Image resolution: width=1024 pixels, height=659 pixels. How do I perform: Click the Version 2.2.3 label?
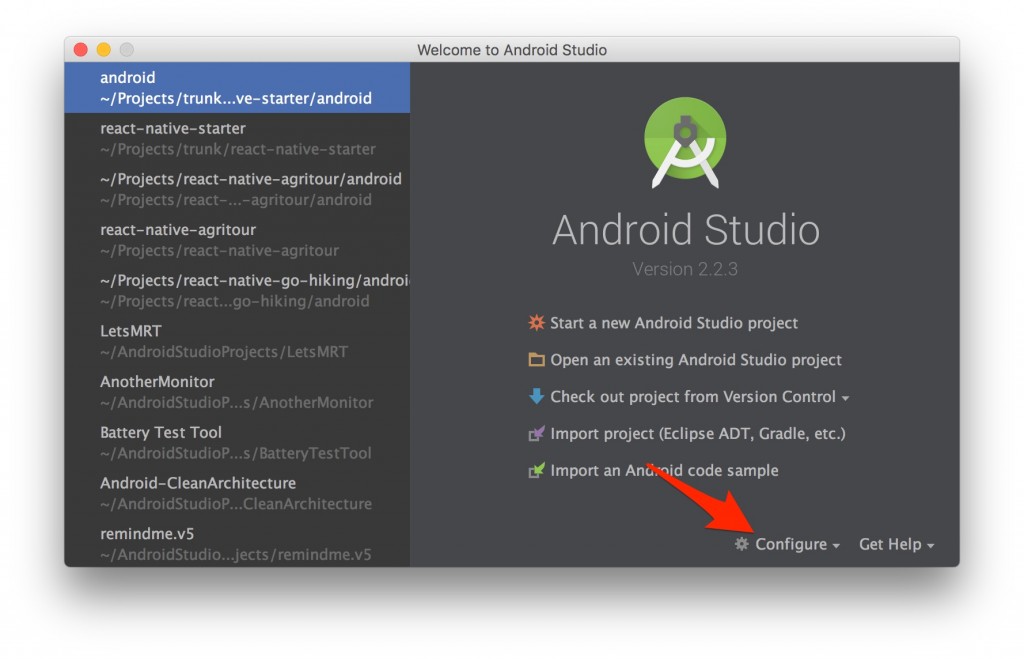(x=685, y=269)
